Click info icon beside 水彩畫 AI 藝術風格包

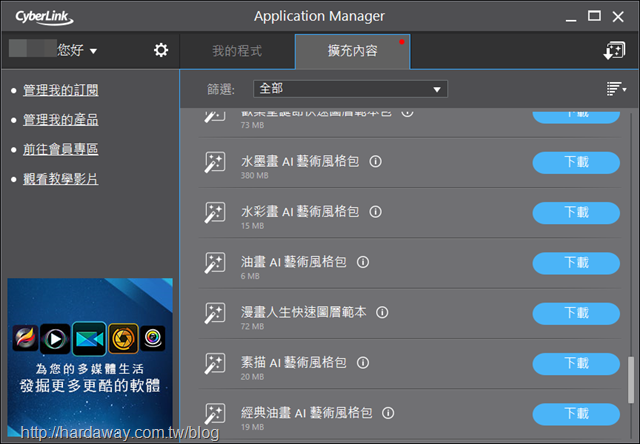click(x=376, y=212)
